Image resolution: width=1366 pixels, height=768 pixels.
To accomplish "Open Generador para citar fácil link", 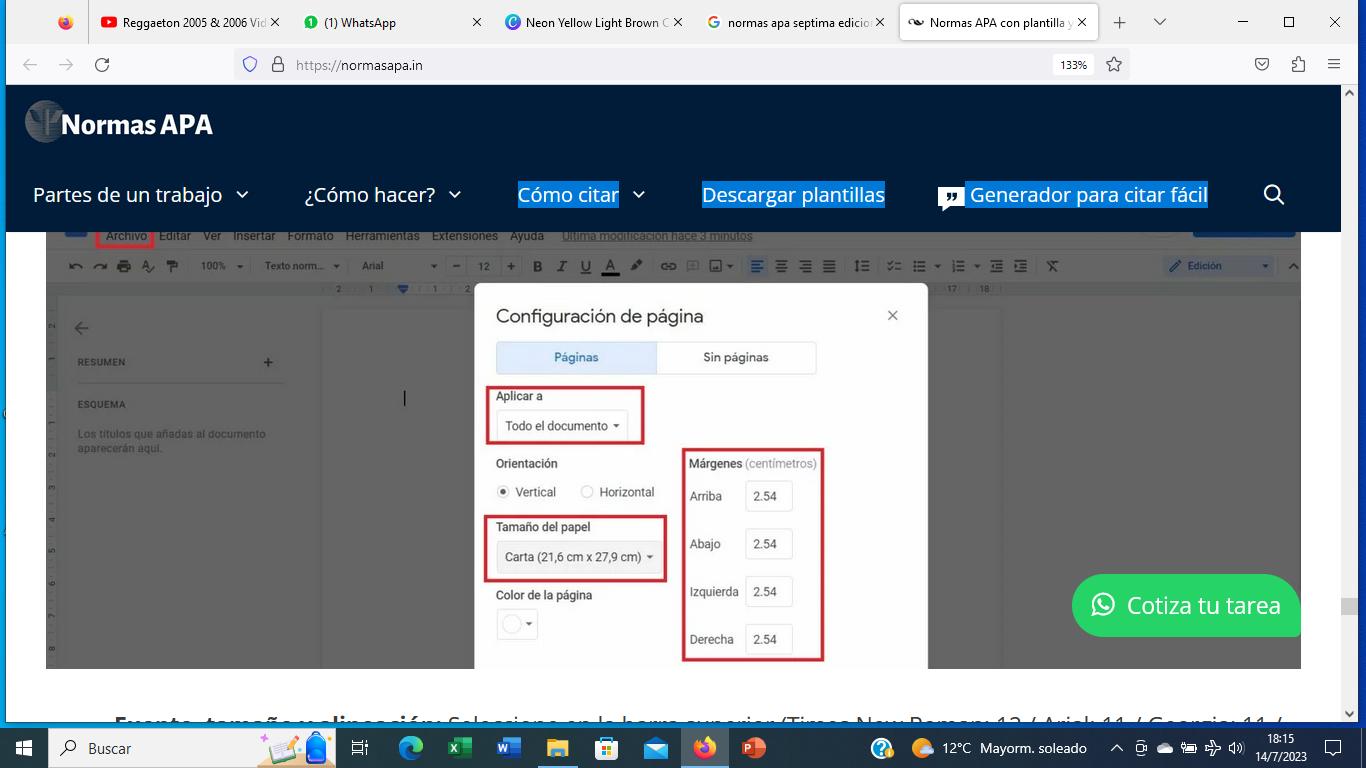I will [x=1073, y=195].
